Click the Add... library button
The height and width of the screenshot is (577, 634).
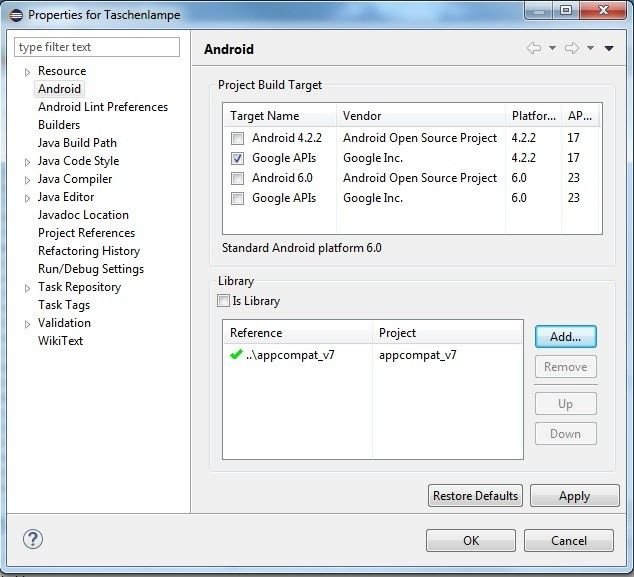565,336
